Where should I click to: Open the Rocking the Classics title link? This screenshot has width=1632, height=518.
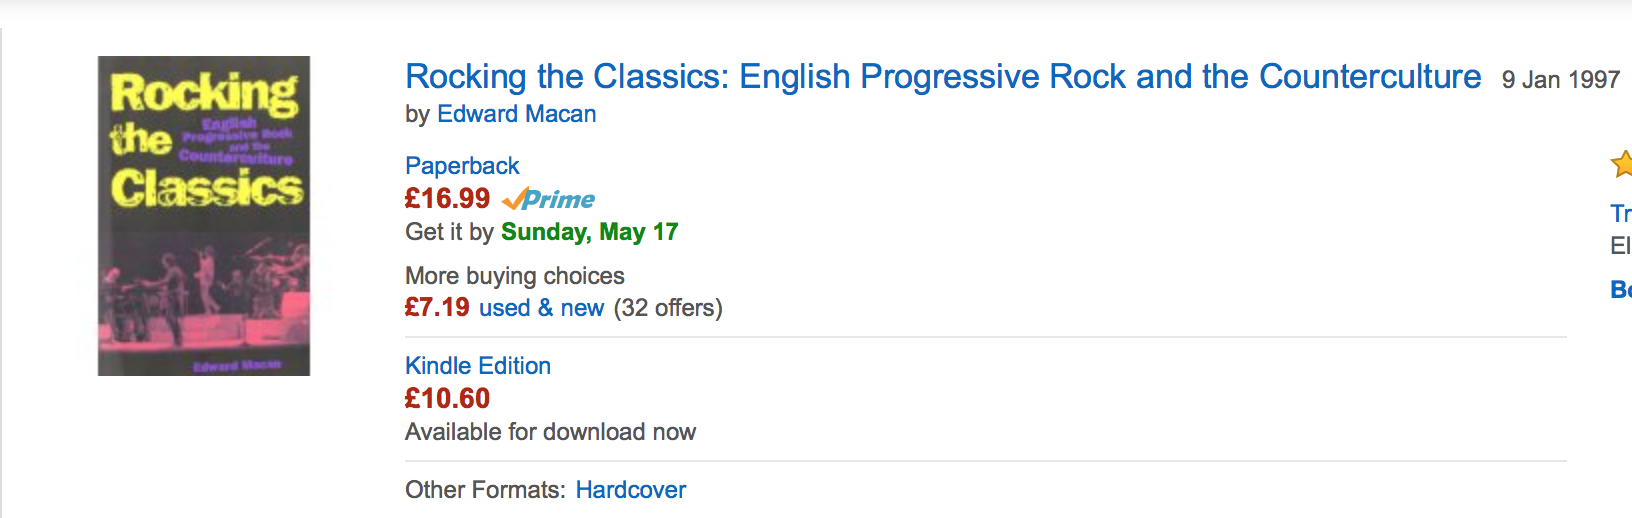tap(943, 77)
